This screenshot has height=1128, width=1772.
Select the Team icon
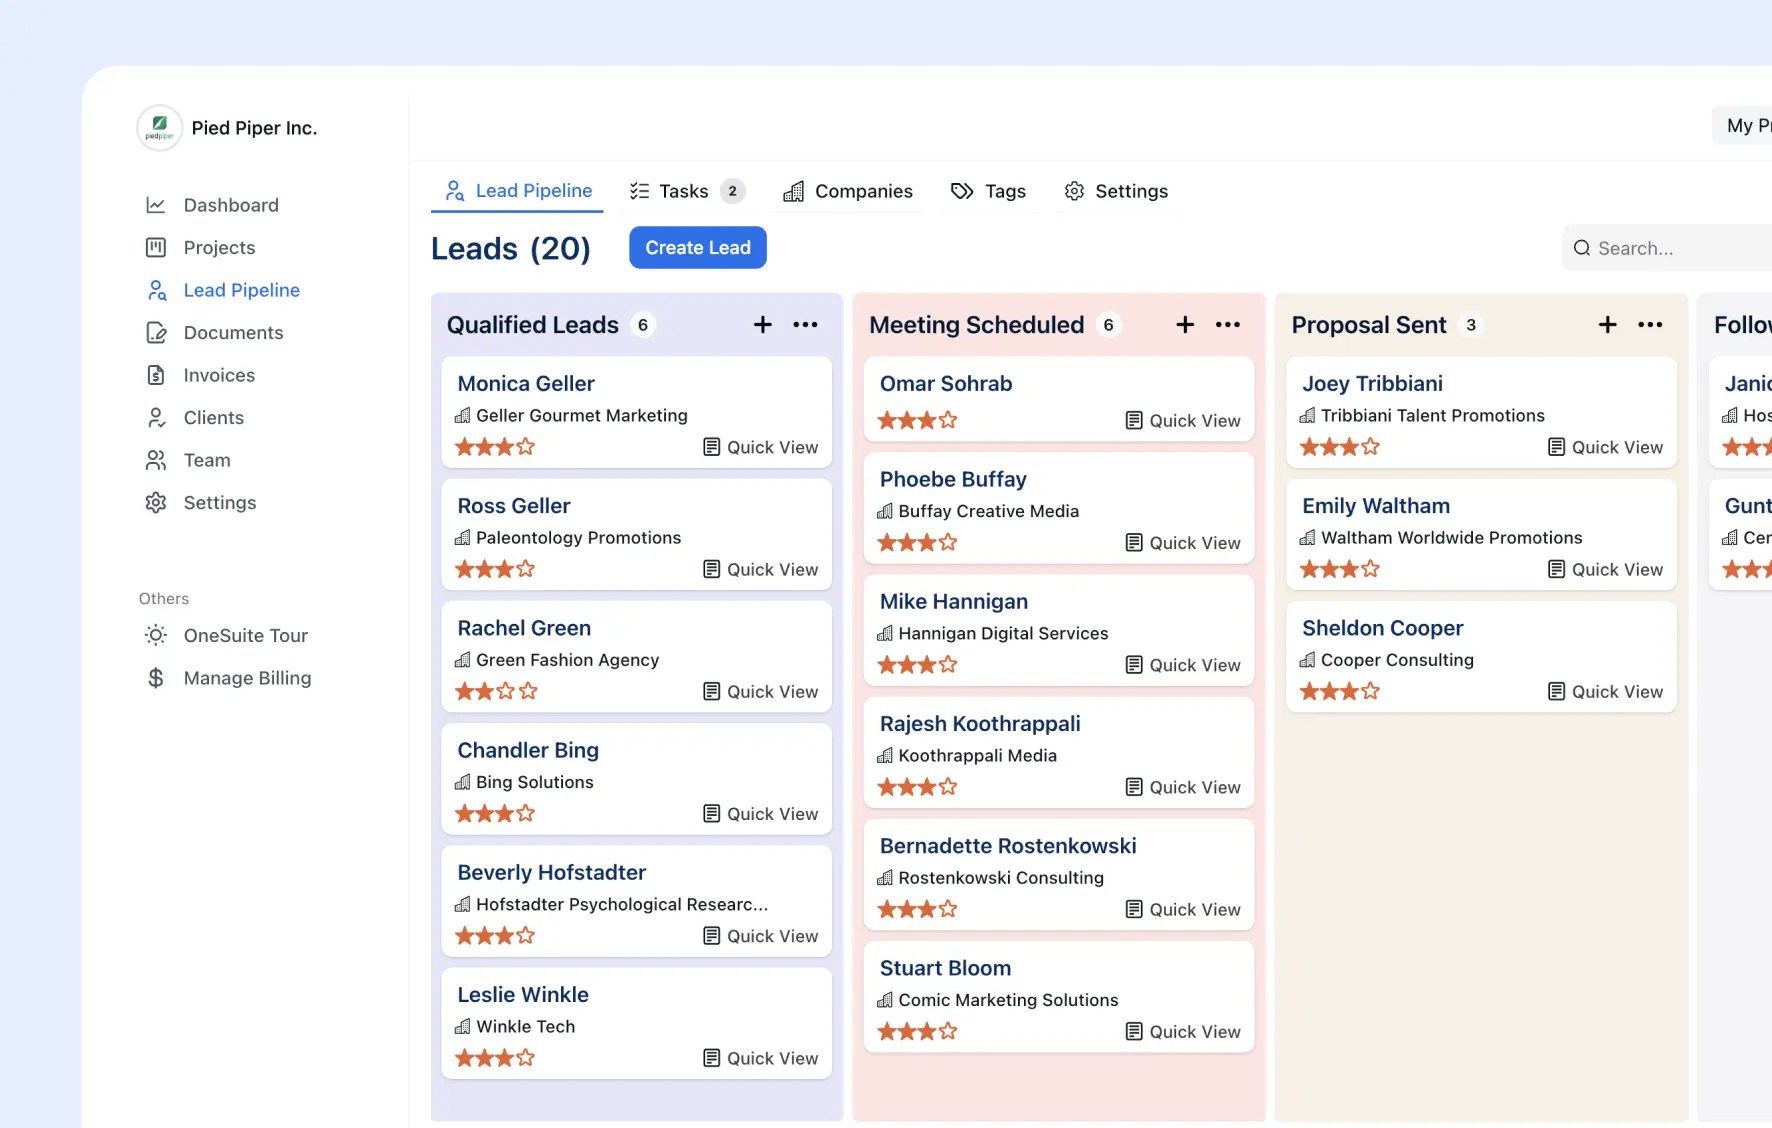coord(157,460)
